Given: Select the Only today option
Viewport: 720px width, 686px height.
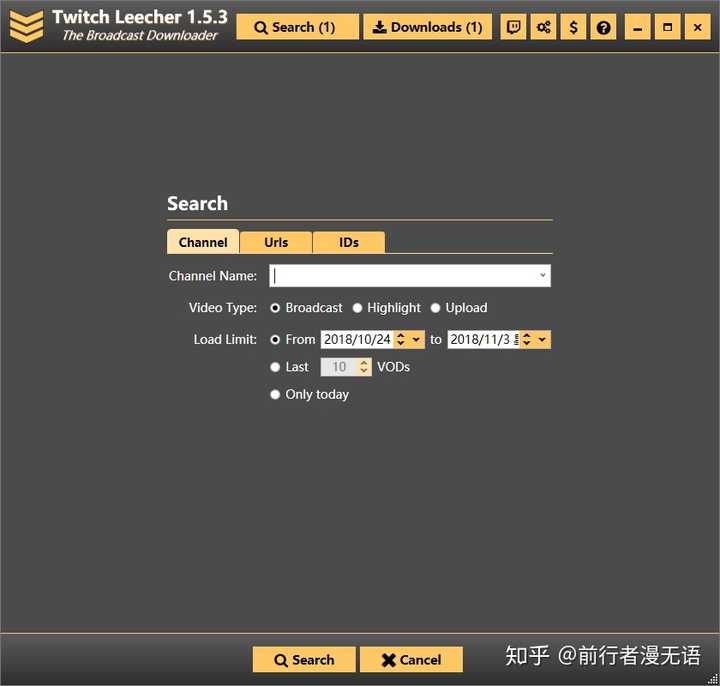Looking at the screenshot, I should pos(310,394).
